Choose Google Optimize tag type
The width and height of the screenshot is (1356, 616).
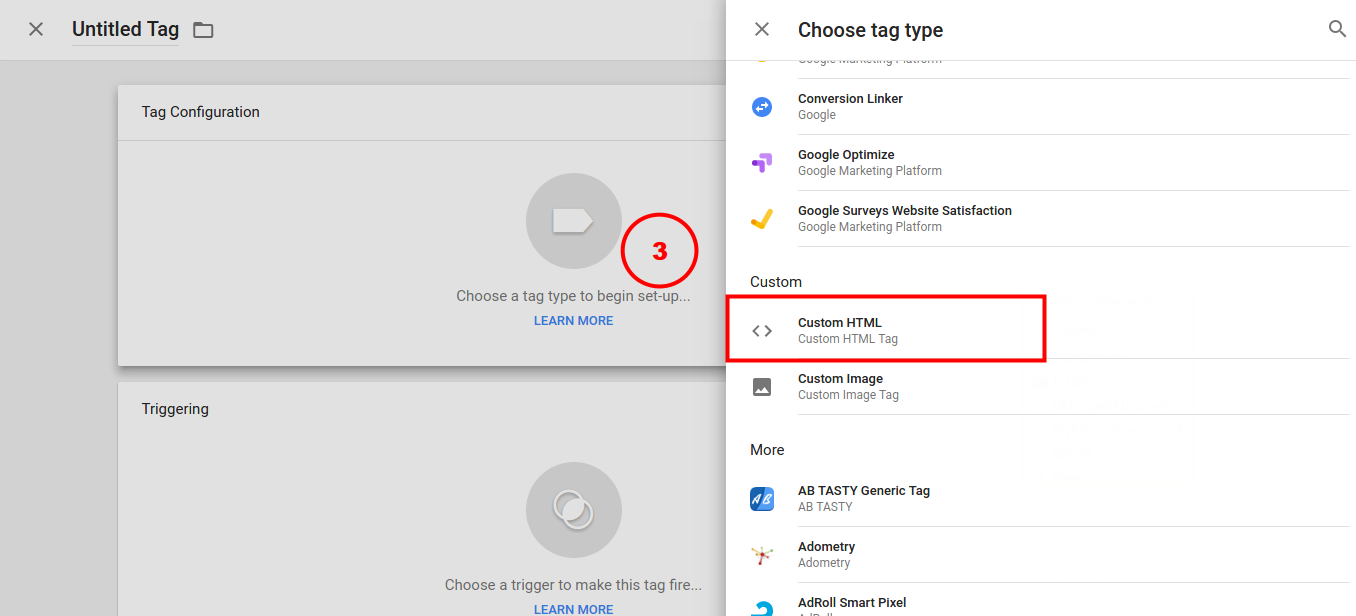[x=1049, y=163]
